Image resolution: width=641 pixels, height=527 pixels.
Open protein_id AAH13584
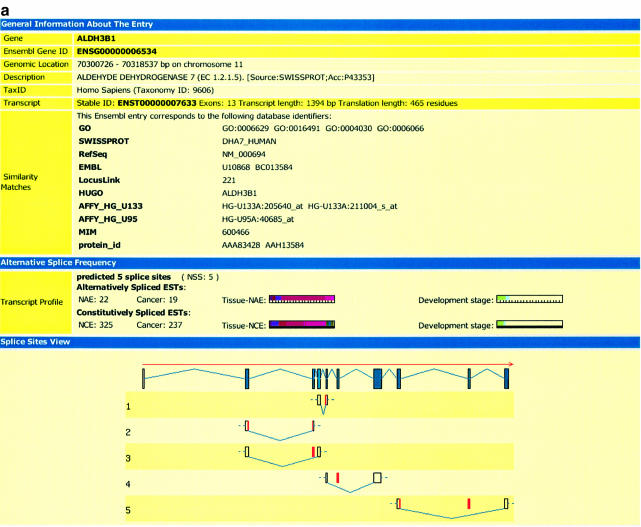(285, 245)
